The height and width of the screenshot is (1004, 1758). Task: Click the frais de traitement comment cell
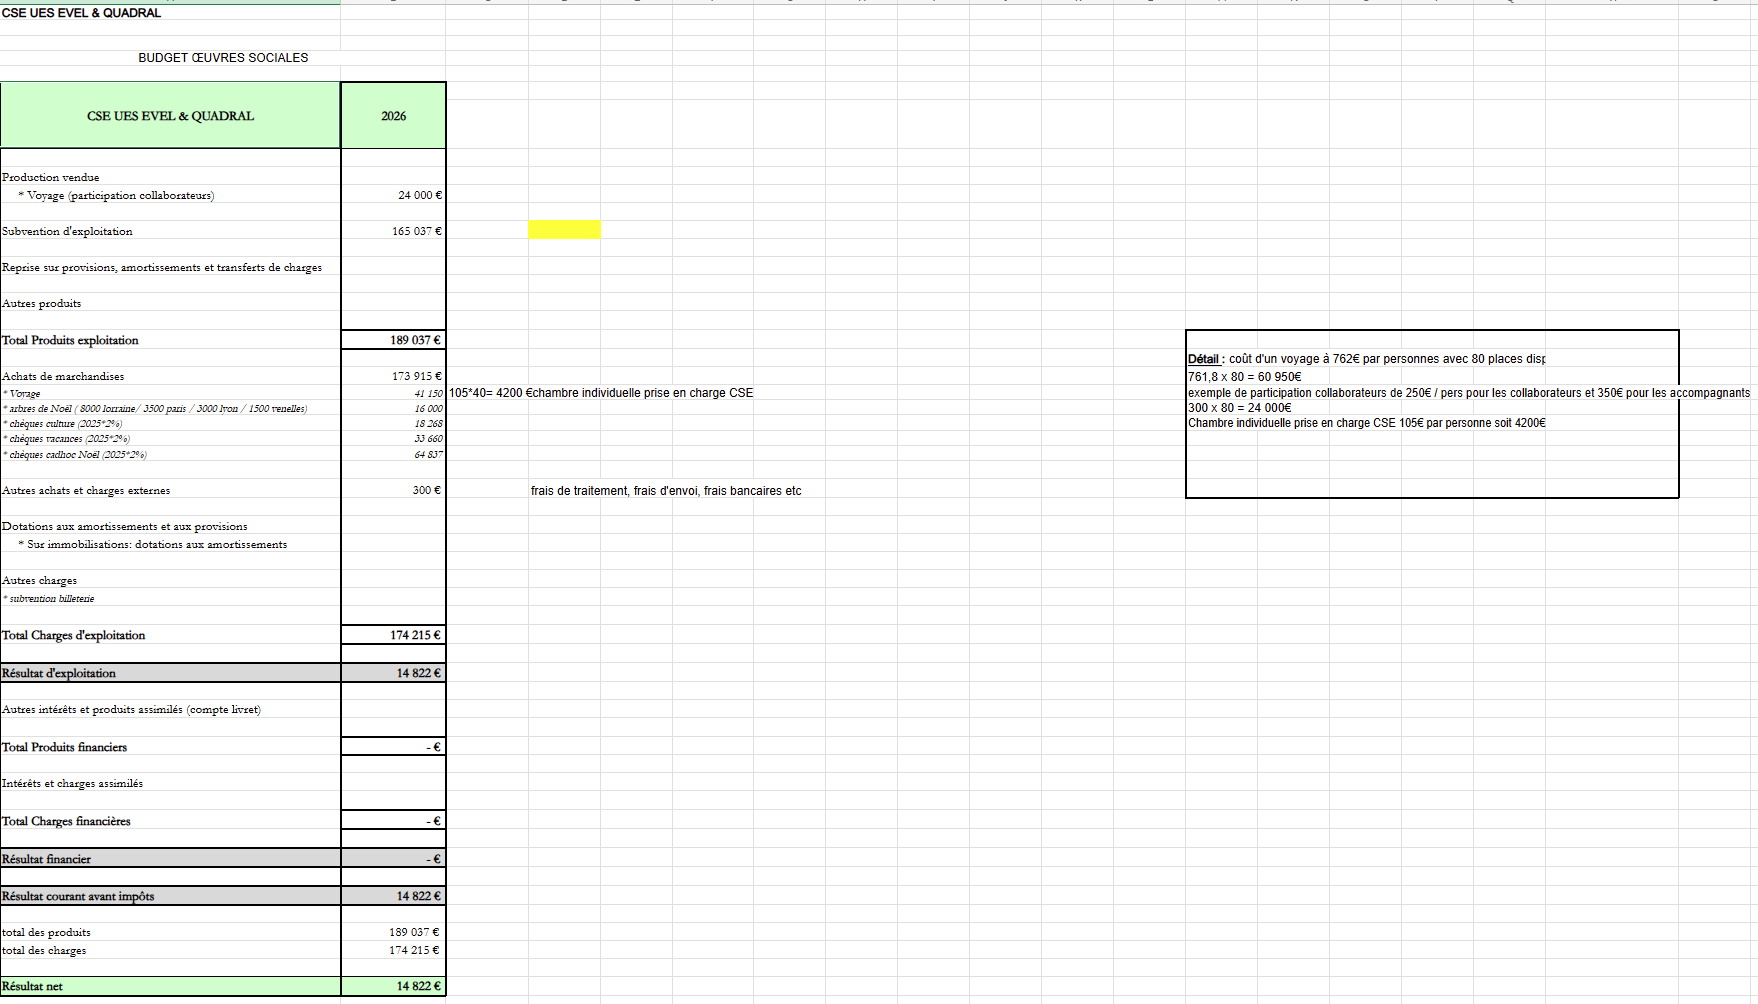[666, 491]
